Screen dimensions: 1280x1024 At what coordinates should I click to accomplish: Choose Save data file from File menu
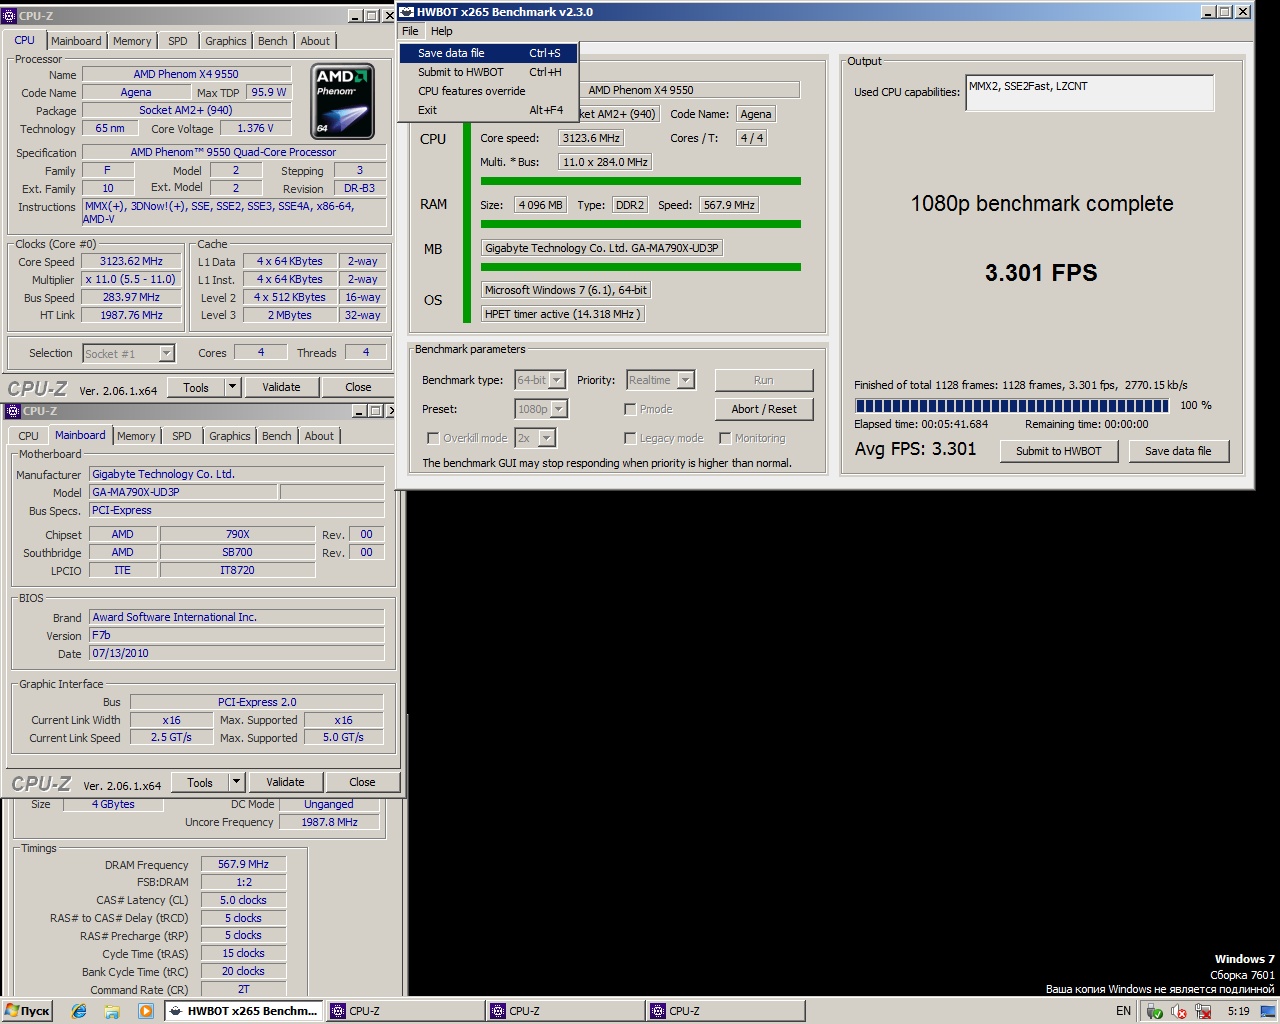[488, 53]
